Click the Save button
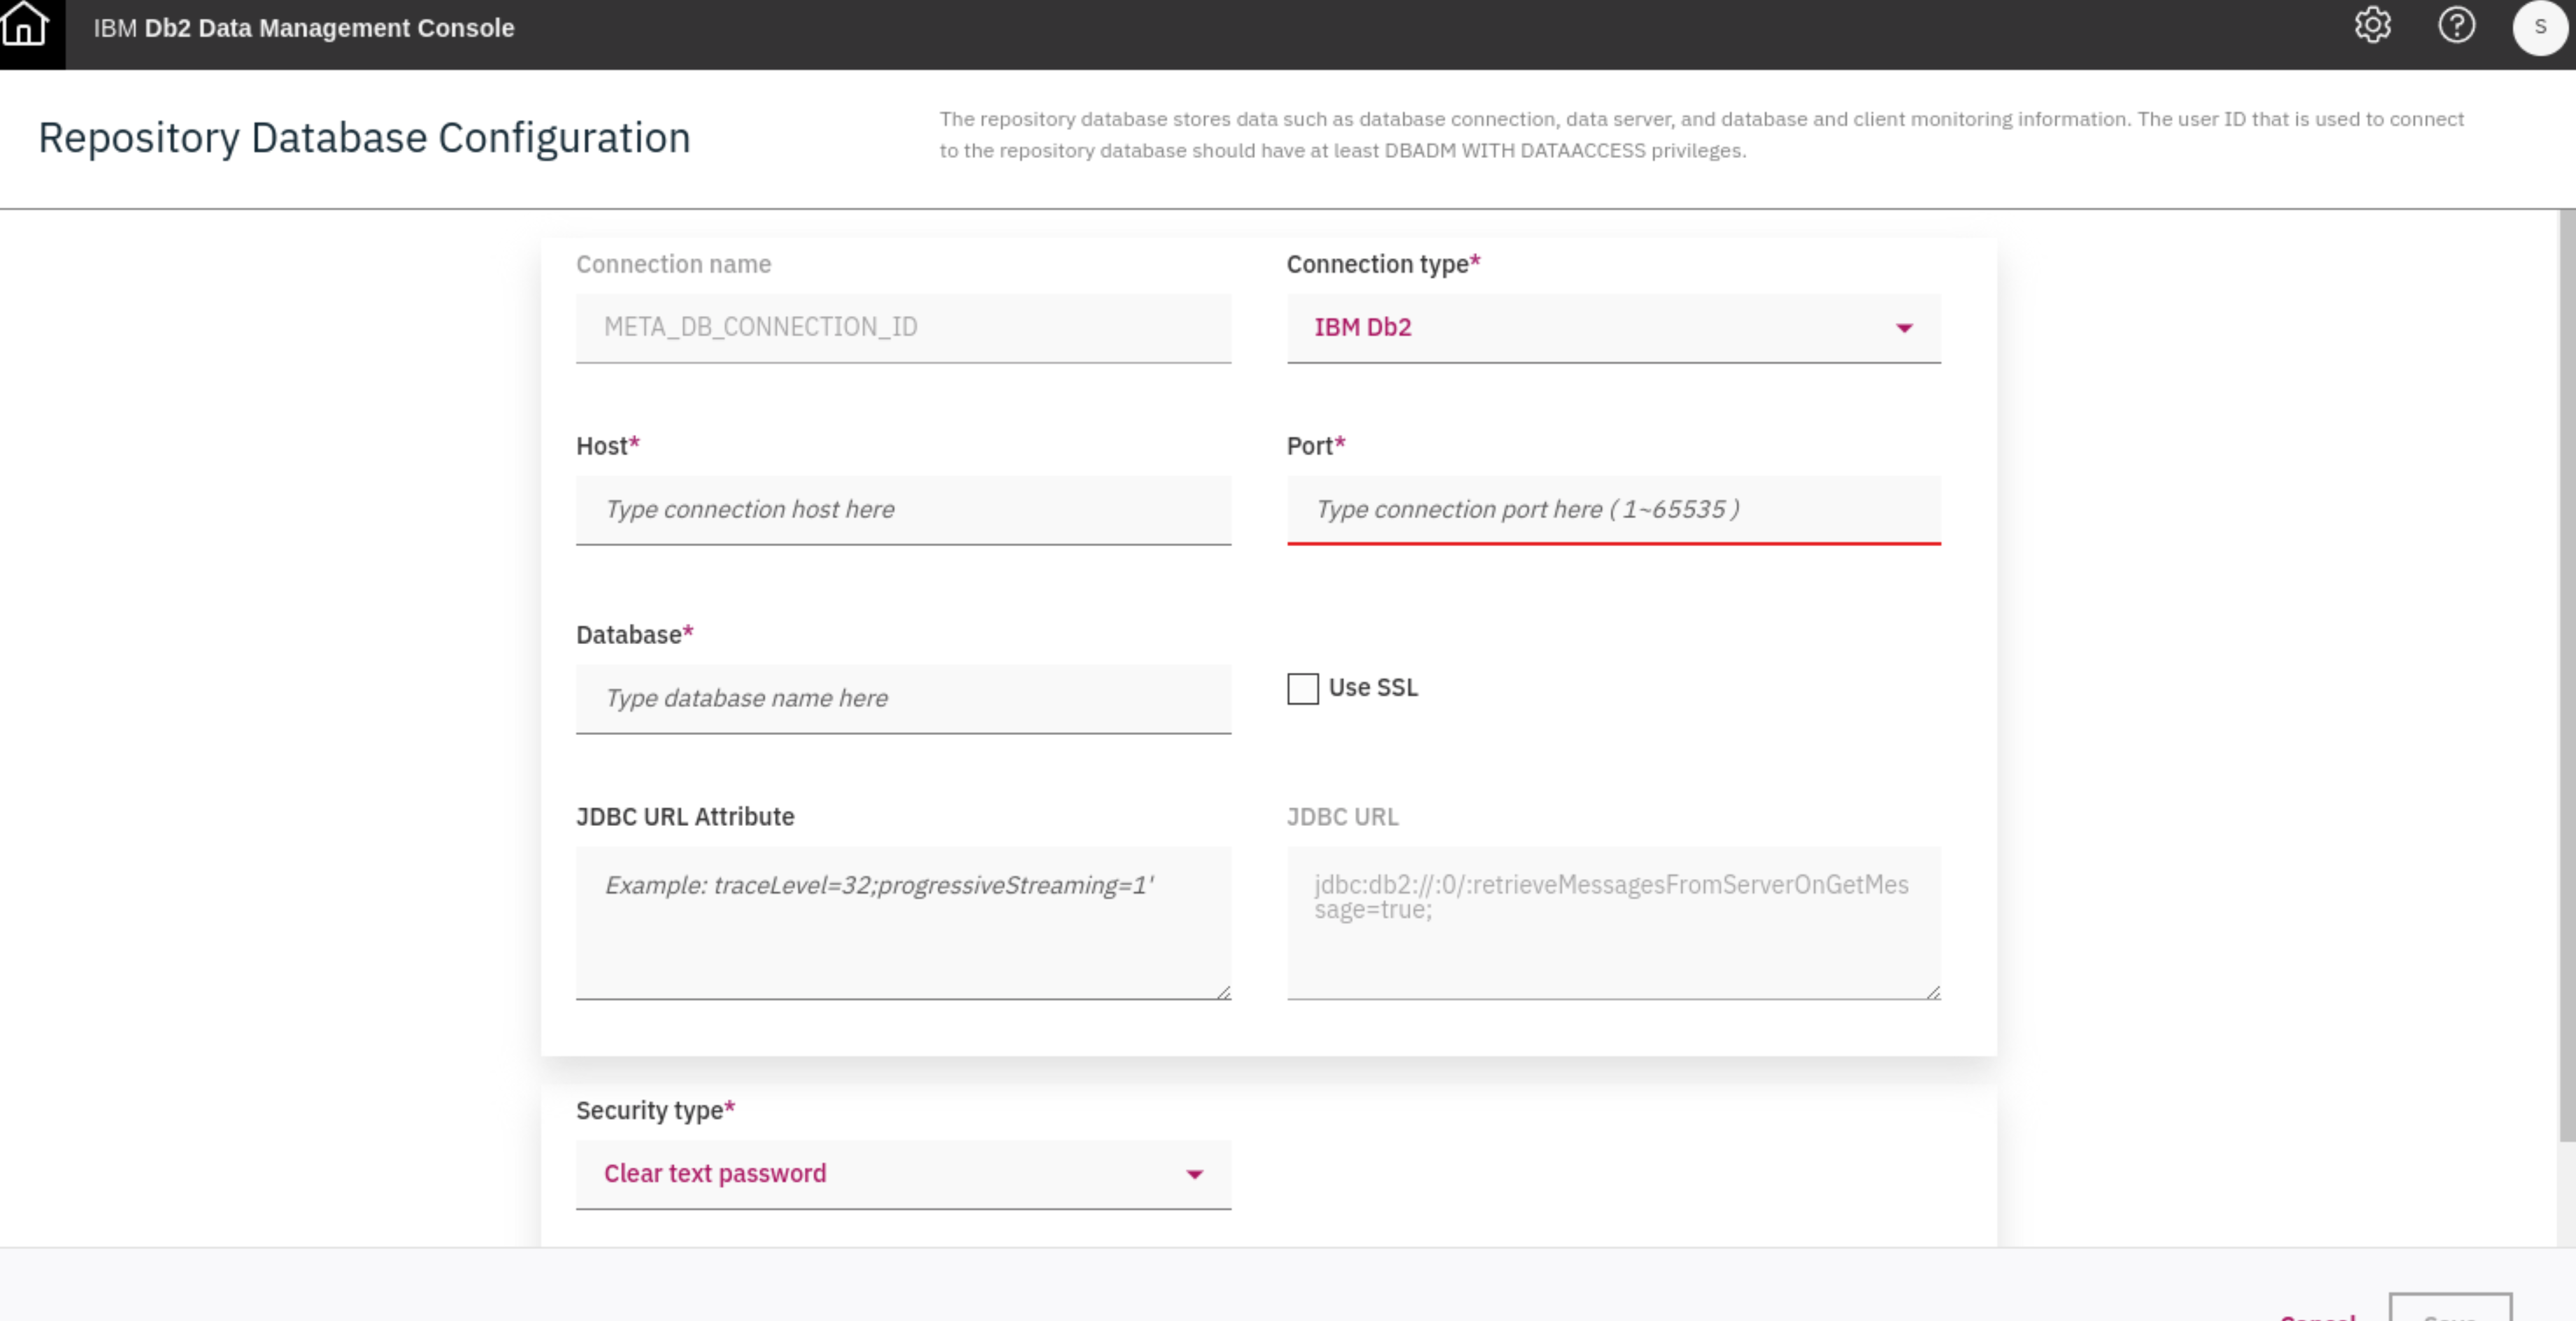The height and width of the screenshot is (1321, 2576). coord(2449,1308)
